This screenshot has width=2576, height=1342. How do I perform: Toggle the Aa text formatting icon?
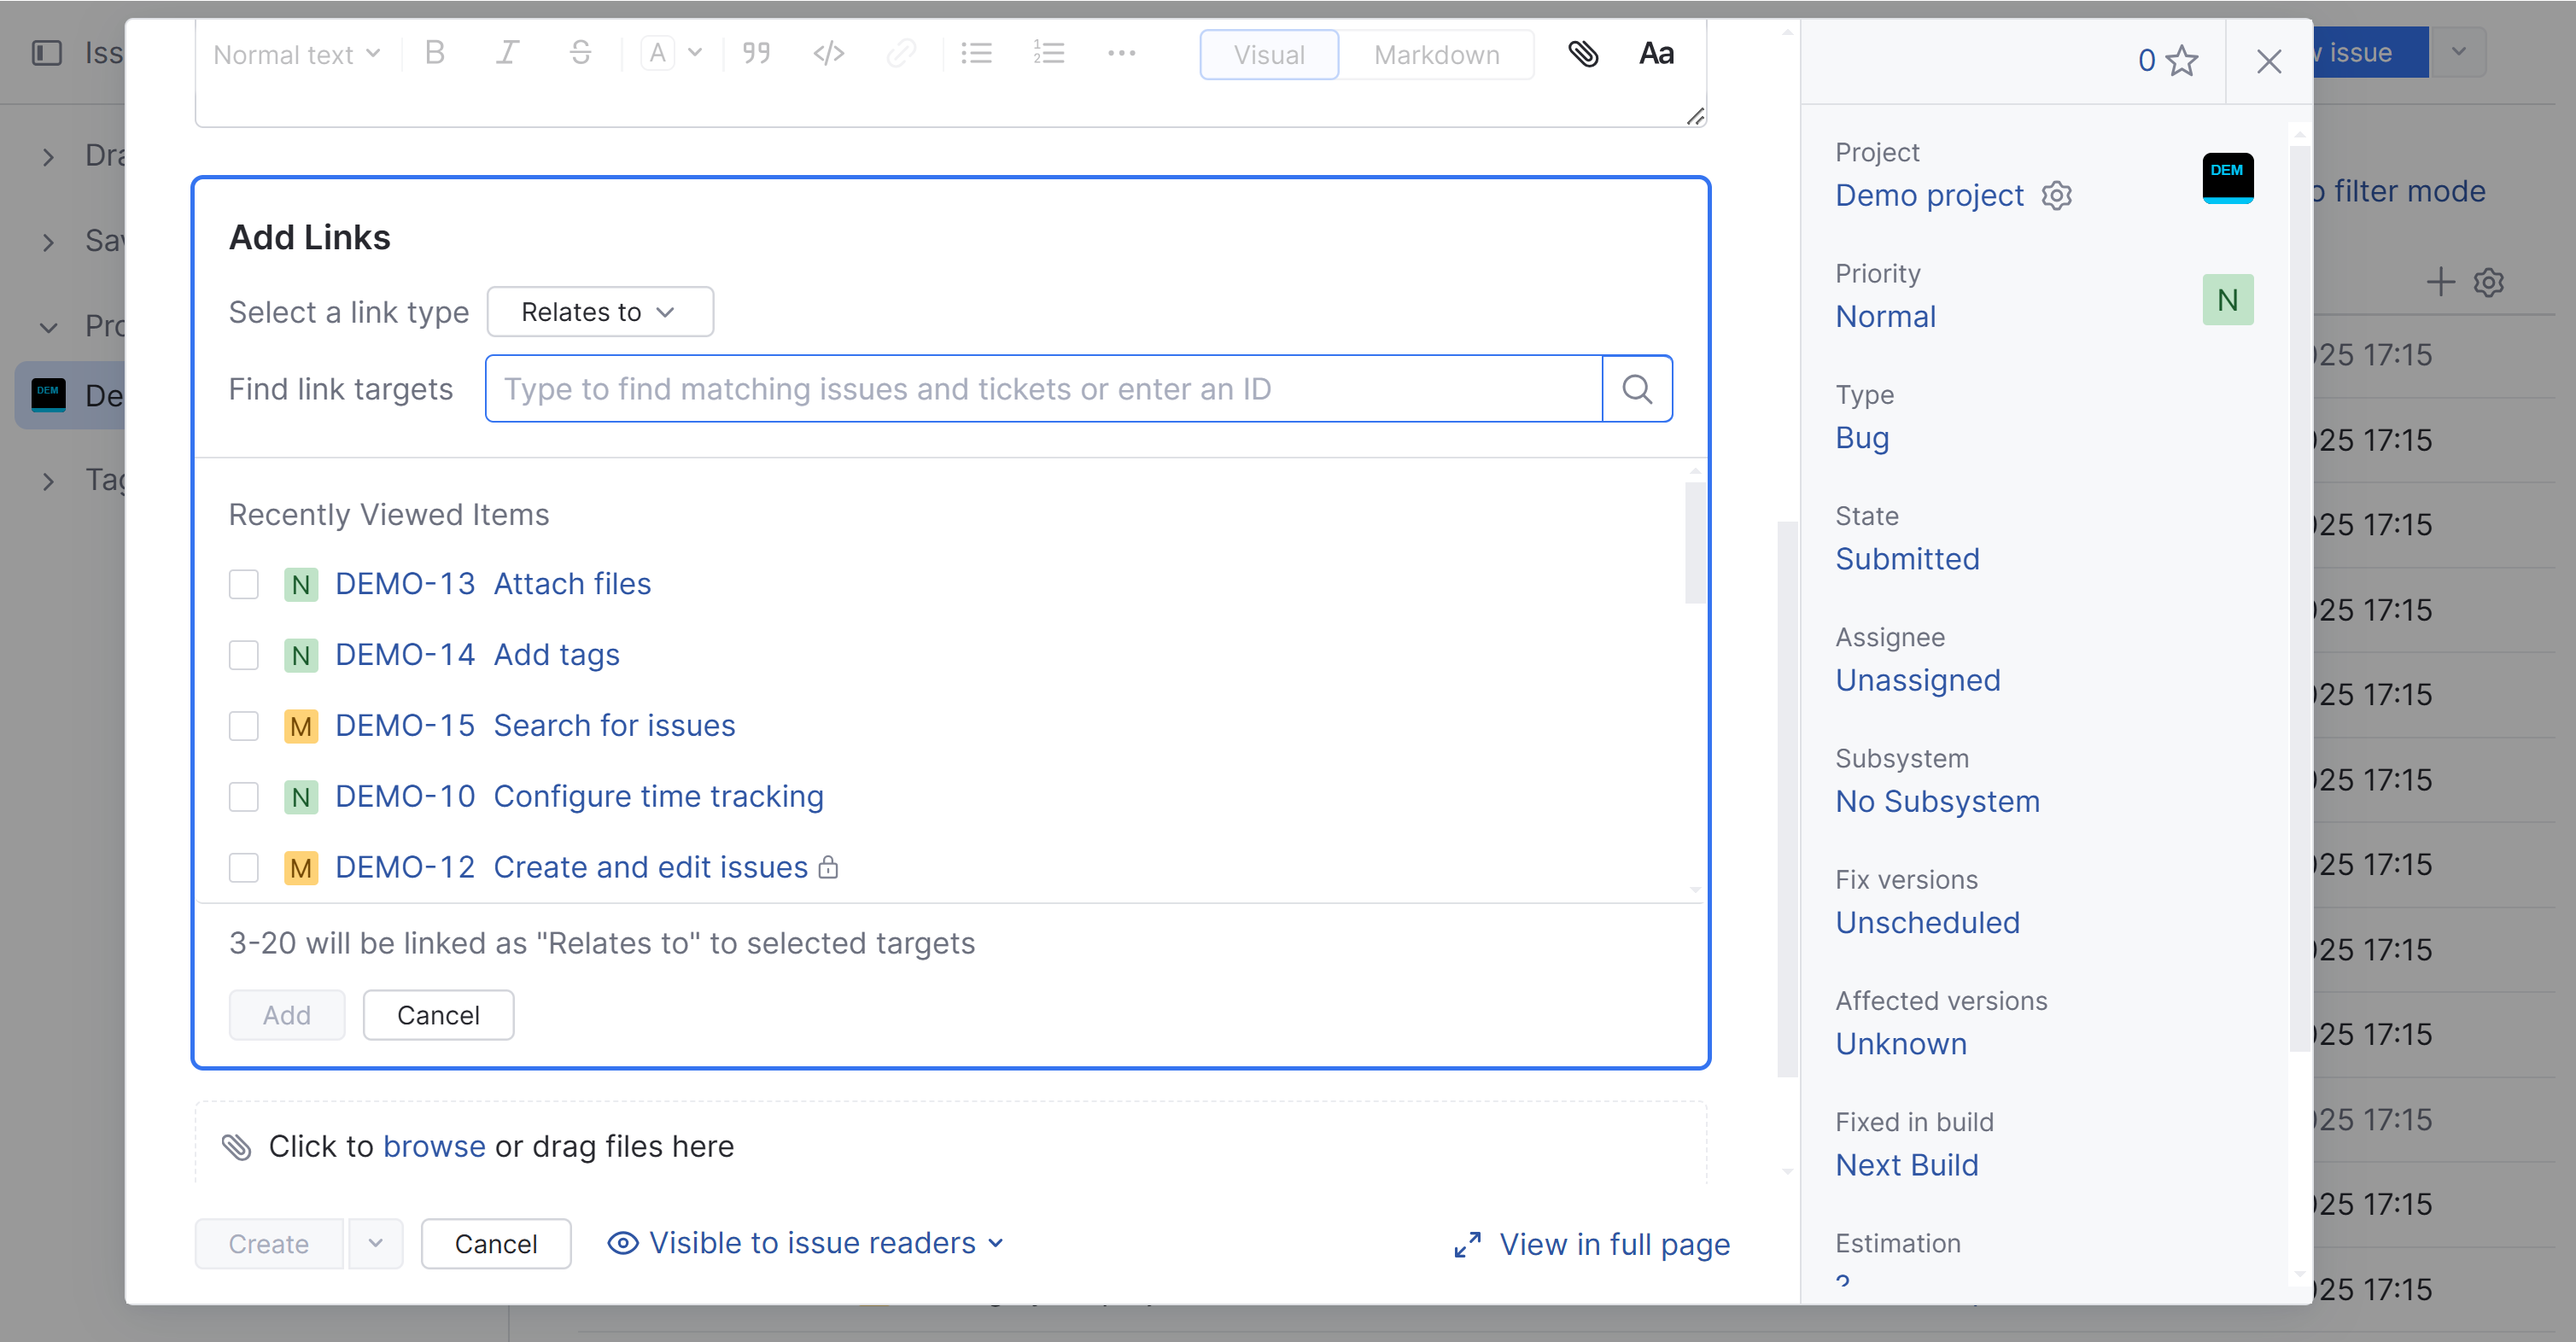click(1656, 54)
